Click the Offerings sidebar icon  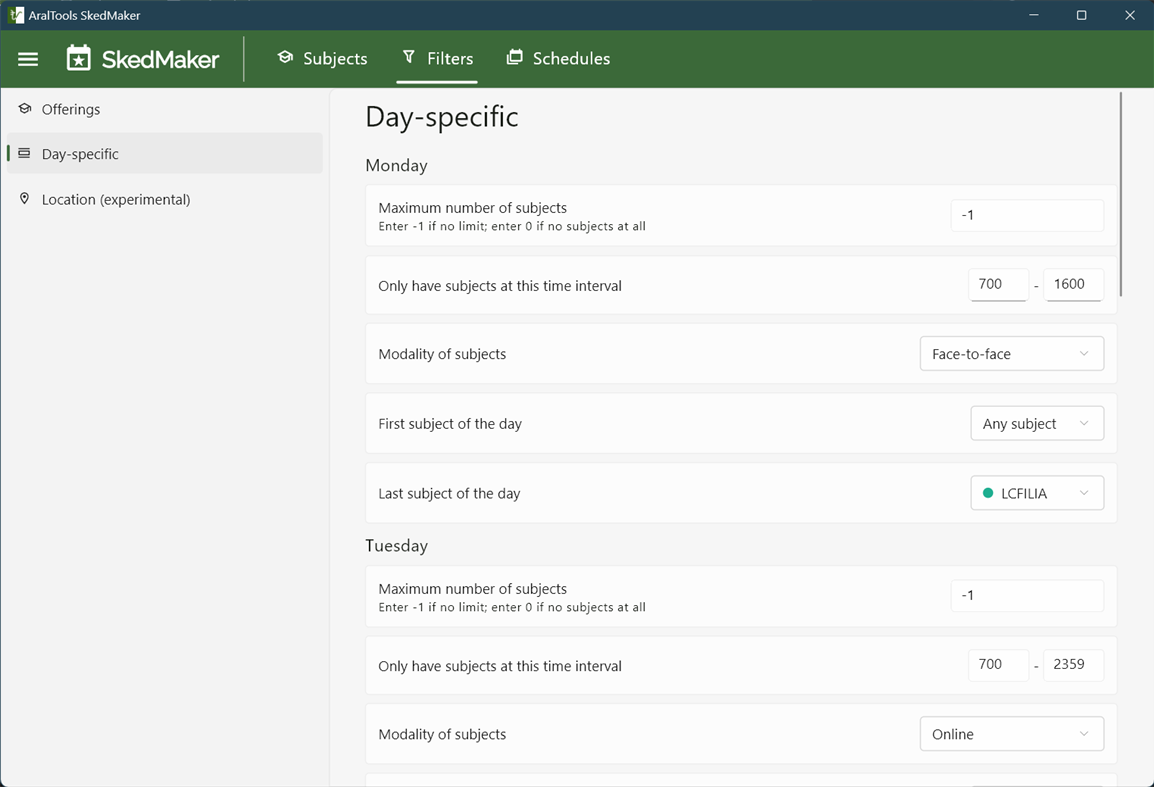[25, 109]
